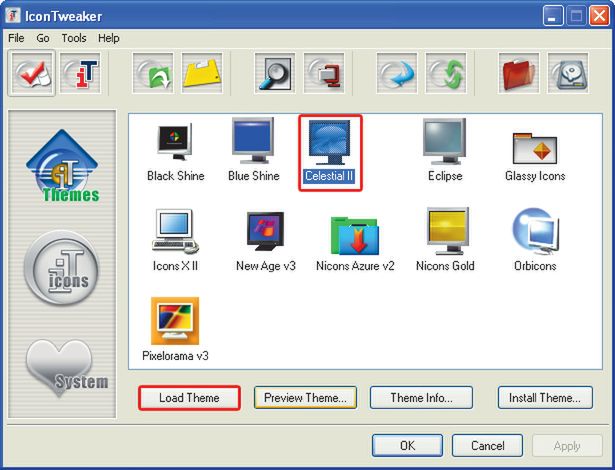Close the IconTweaker window
Screen dimensions: 615x470
pos(600,16)
